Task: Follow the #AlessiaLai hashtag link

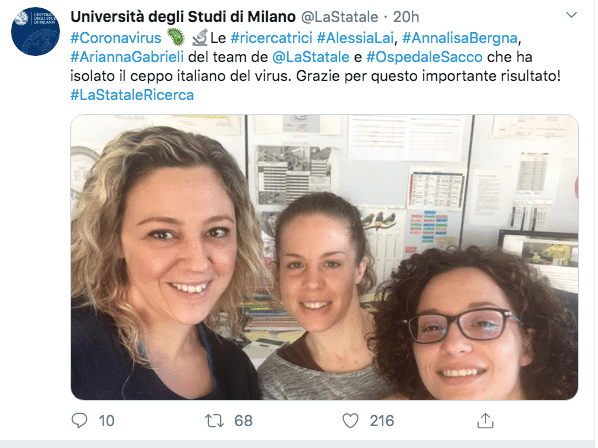Action: 355,38
